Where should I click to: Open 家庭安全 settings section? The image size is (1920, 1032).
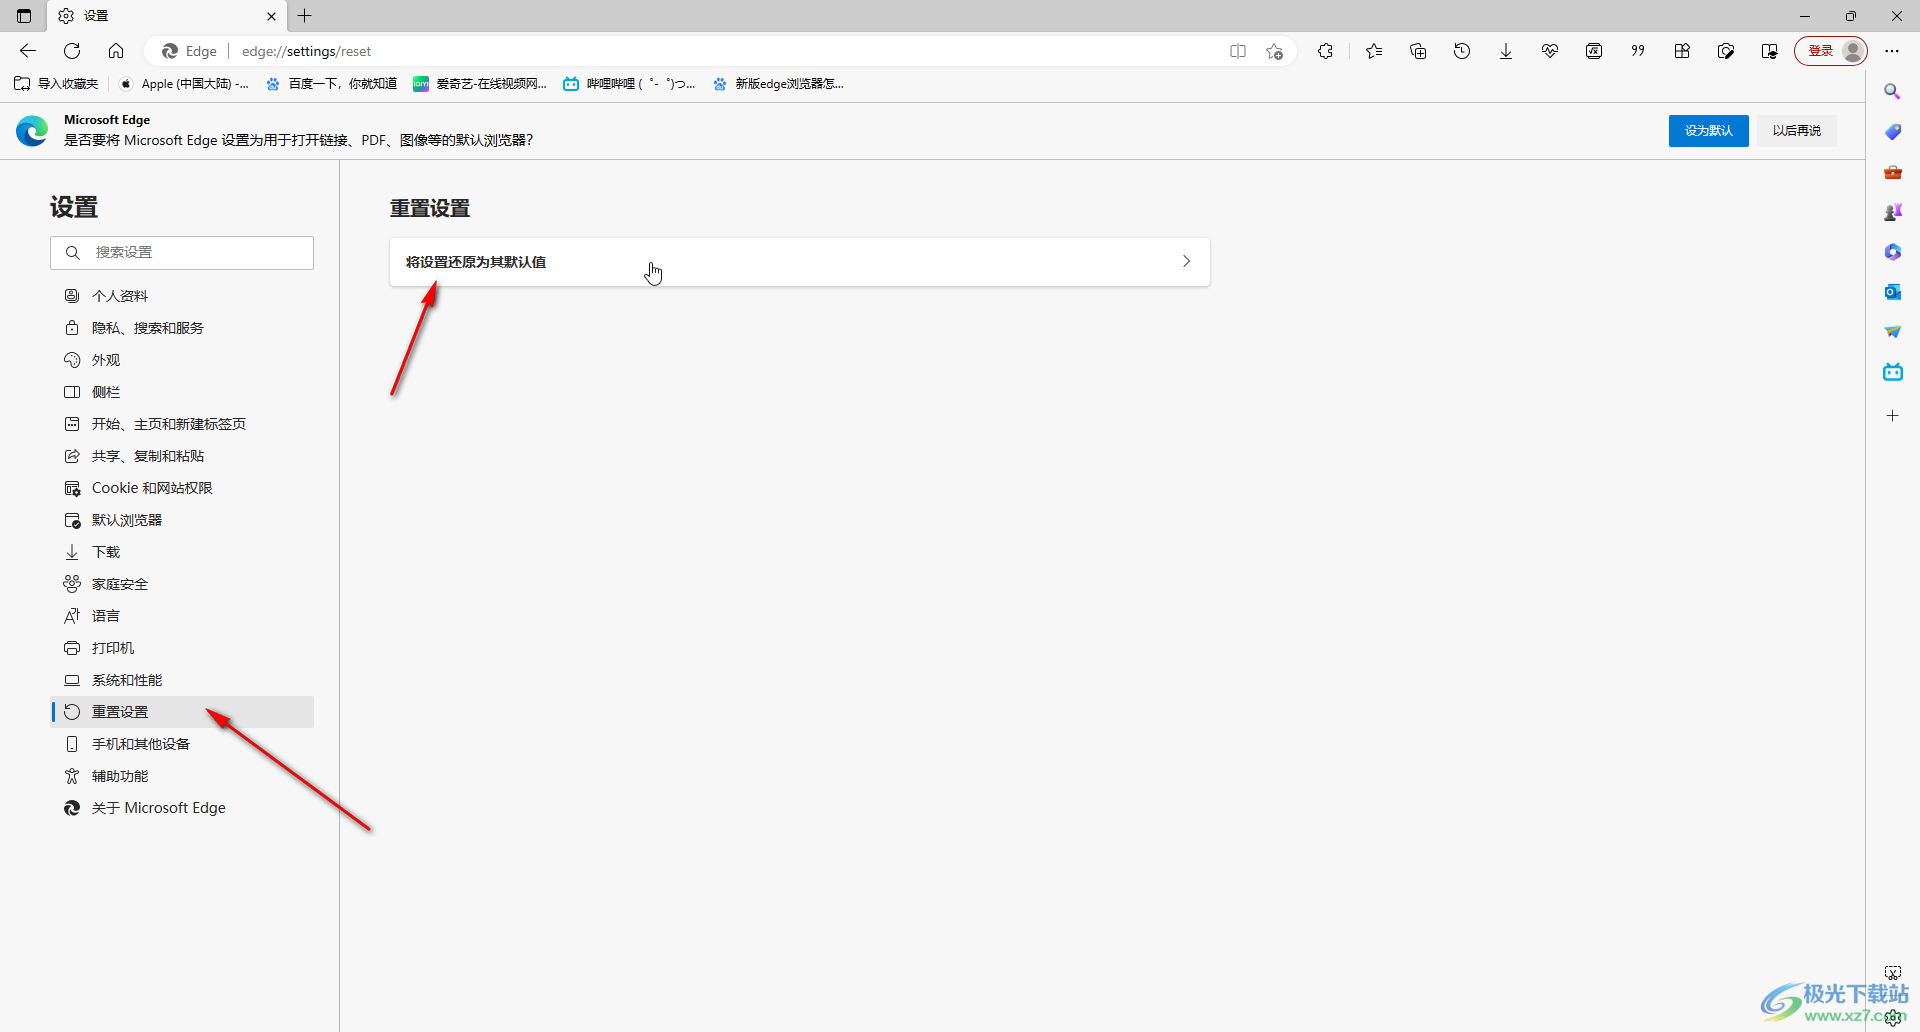point(182,584)
